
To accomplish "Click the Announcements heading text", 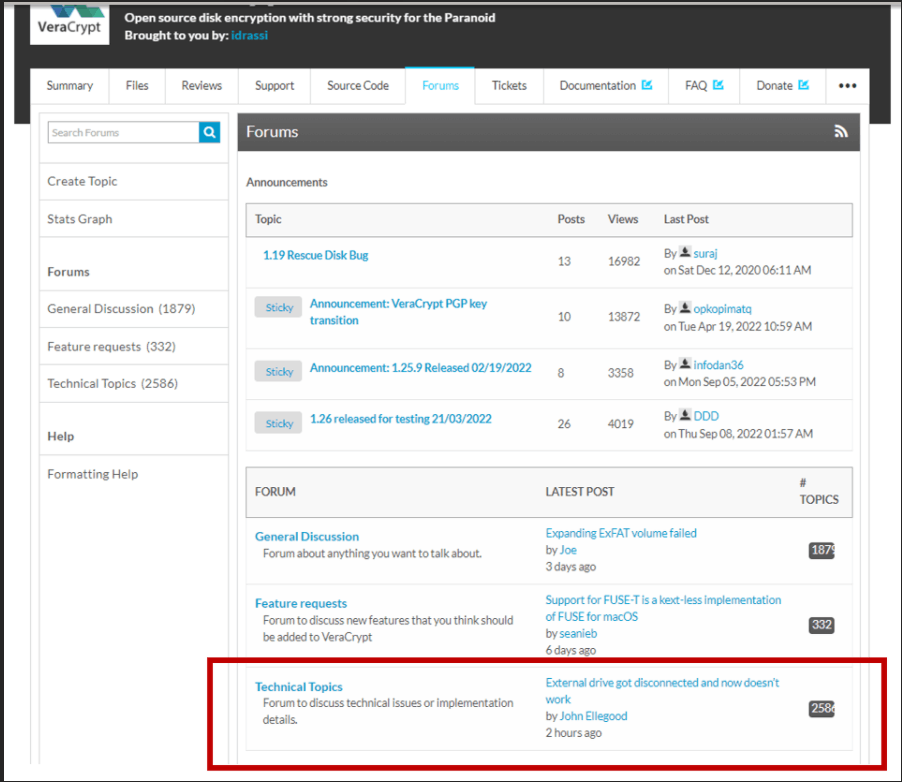I will click(x=286, y=182).
